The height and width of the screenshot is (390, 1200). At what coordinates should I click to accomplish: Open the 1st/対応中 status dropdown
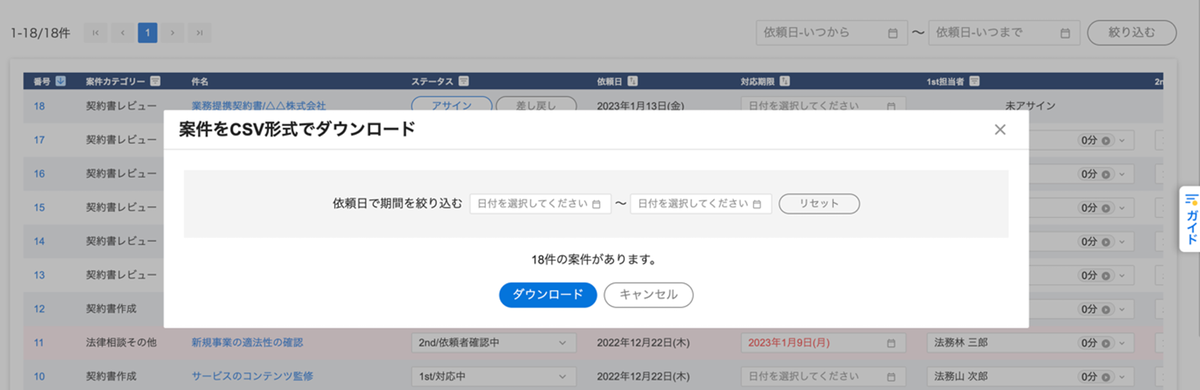point(494,377)
